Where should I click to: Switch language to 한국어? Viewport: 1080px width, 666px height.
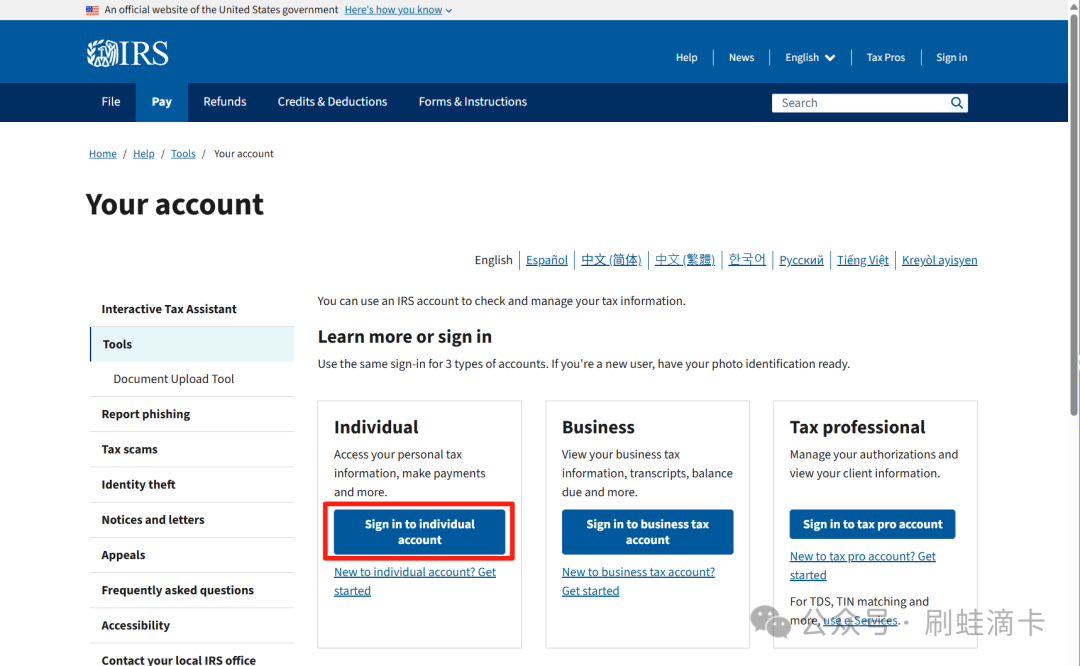click(747, 260)
